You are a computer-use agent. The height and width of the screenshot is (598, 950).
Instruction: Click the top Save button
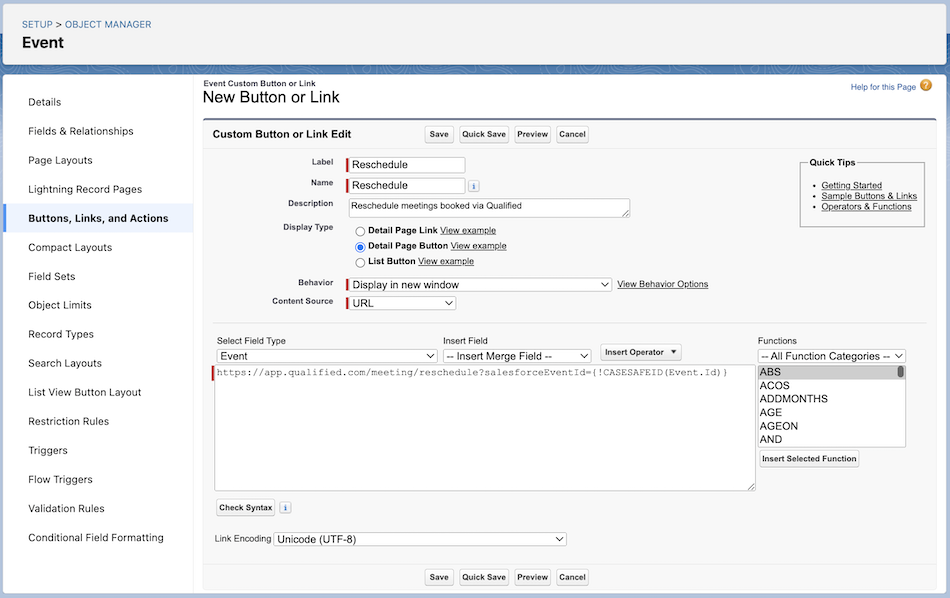(439, 135)
